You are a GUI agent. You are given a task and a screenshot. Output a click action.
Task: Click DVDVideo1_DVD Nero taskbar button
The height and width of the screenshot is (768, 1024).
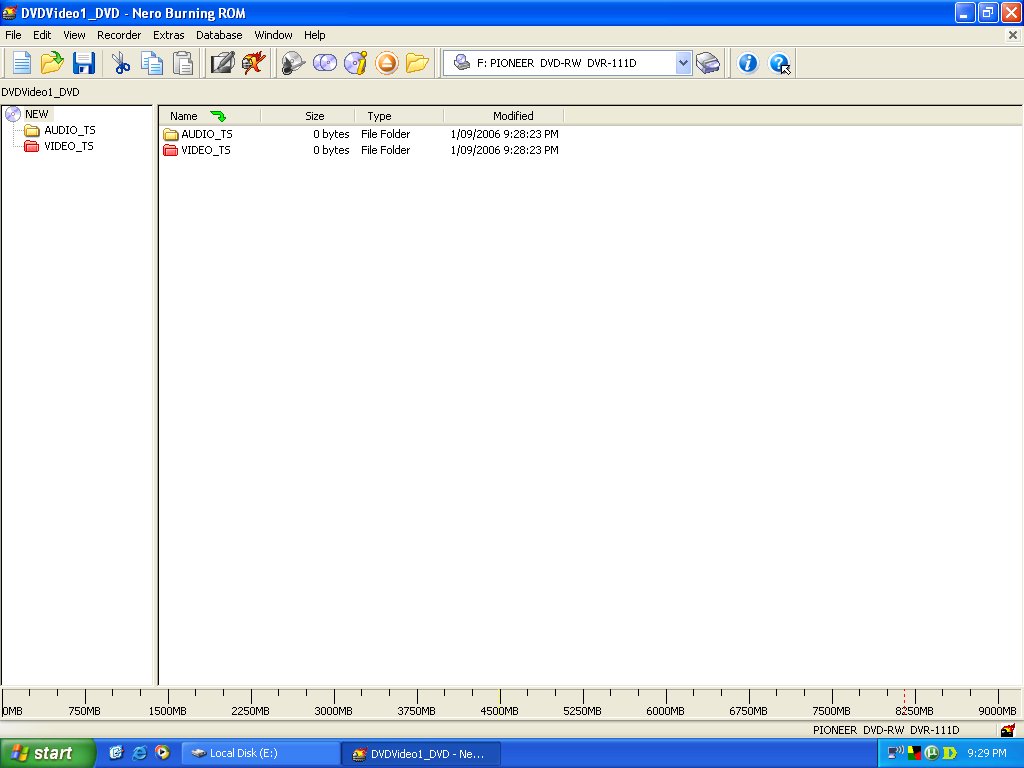[421, 753]
